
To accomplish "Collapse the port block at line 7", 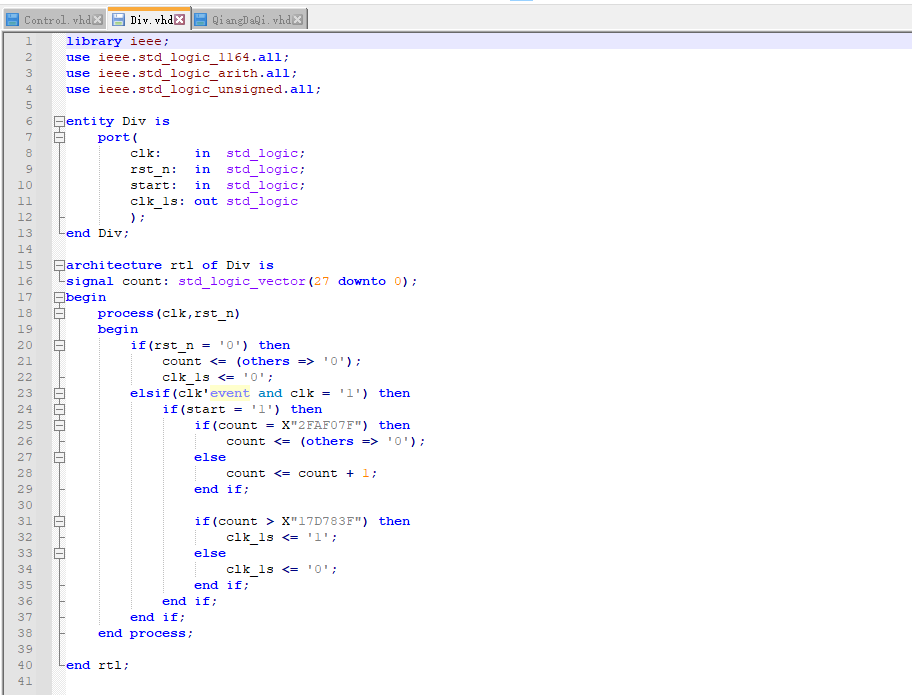I will pyautogui.click(x=59, y=137).
